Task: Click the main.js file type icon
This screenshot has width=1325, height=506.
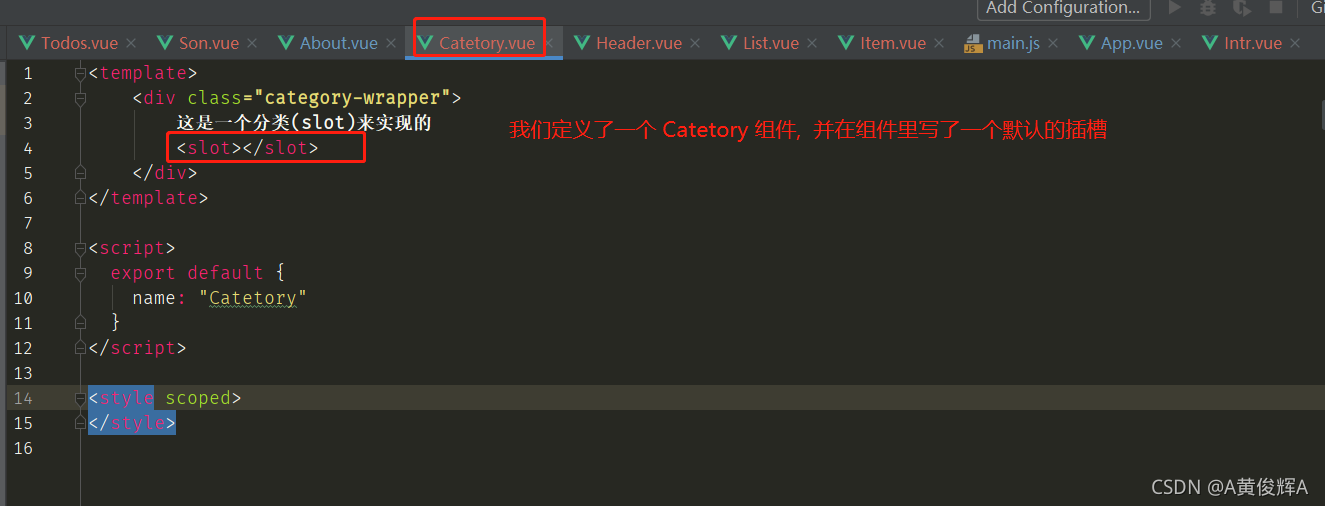Action: point(973,43)
